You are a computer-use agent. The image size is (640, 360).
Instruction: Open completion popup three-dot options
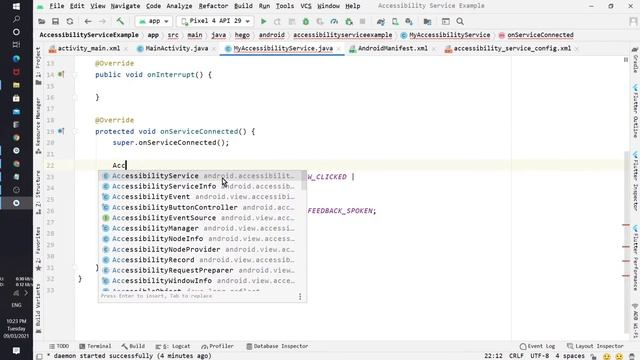point(300,297)
